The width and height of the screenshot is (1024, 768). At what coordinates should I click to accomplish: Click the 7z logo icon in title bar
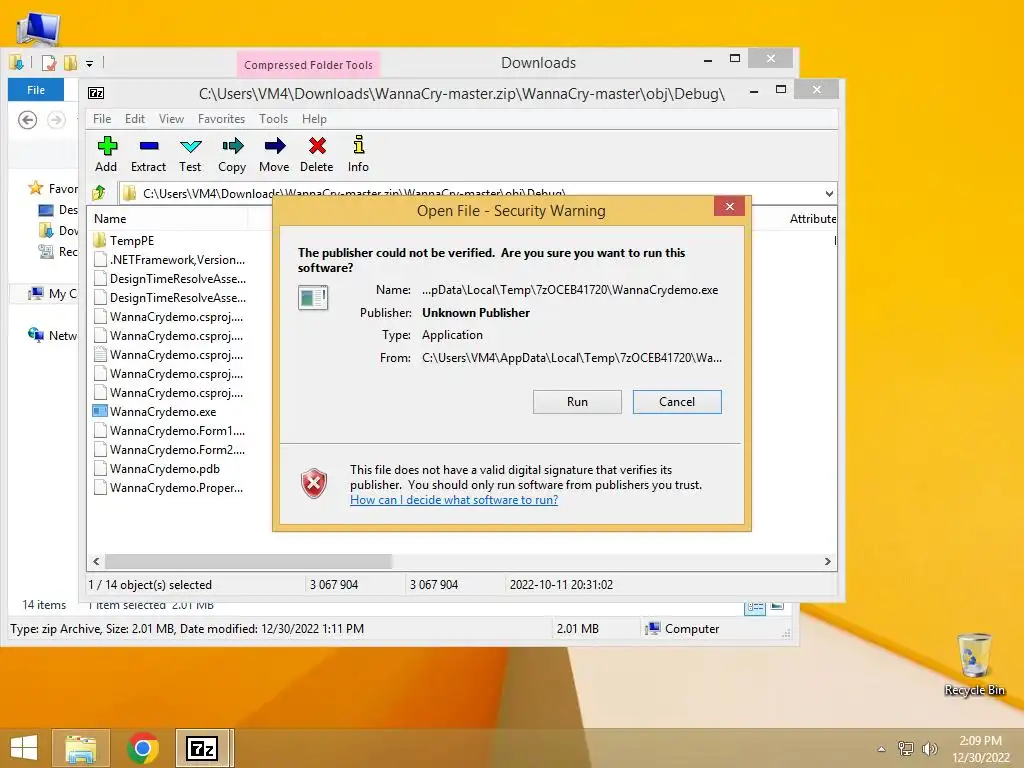coord(96,93)
